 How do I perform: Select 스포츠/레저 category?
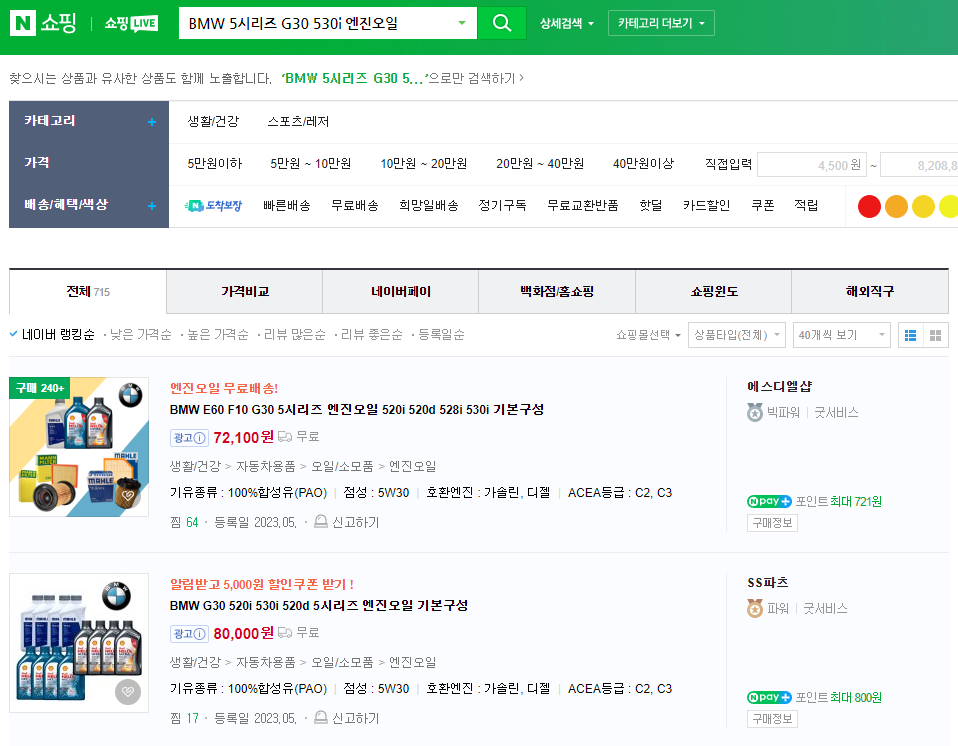(298, 122)
